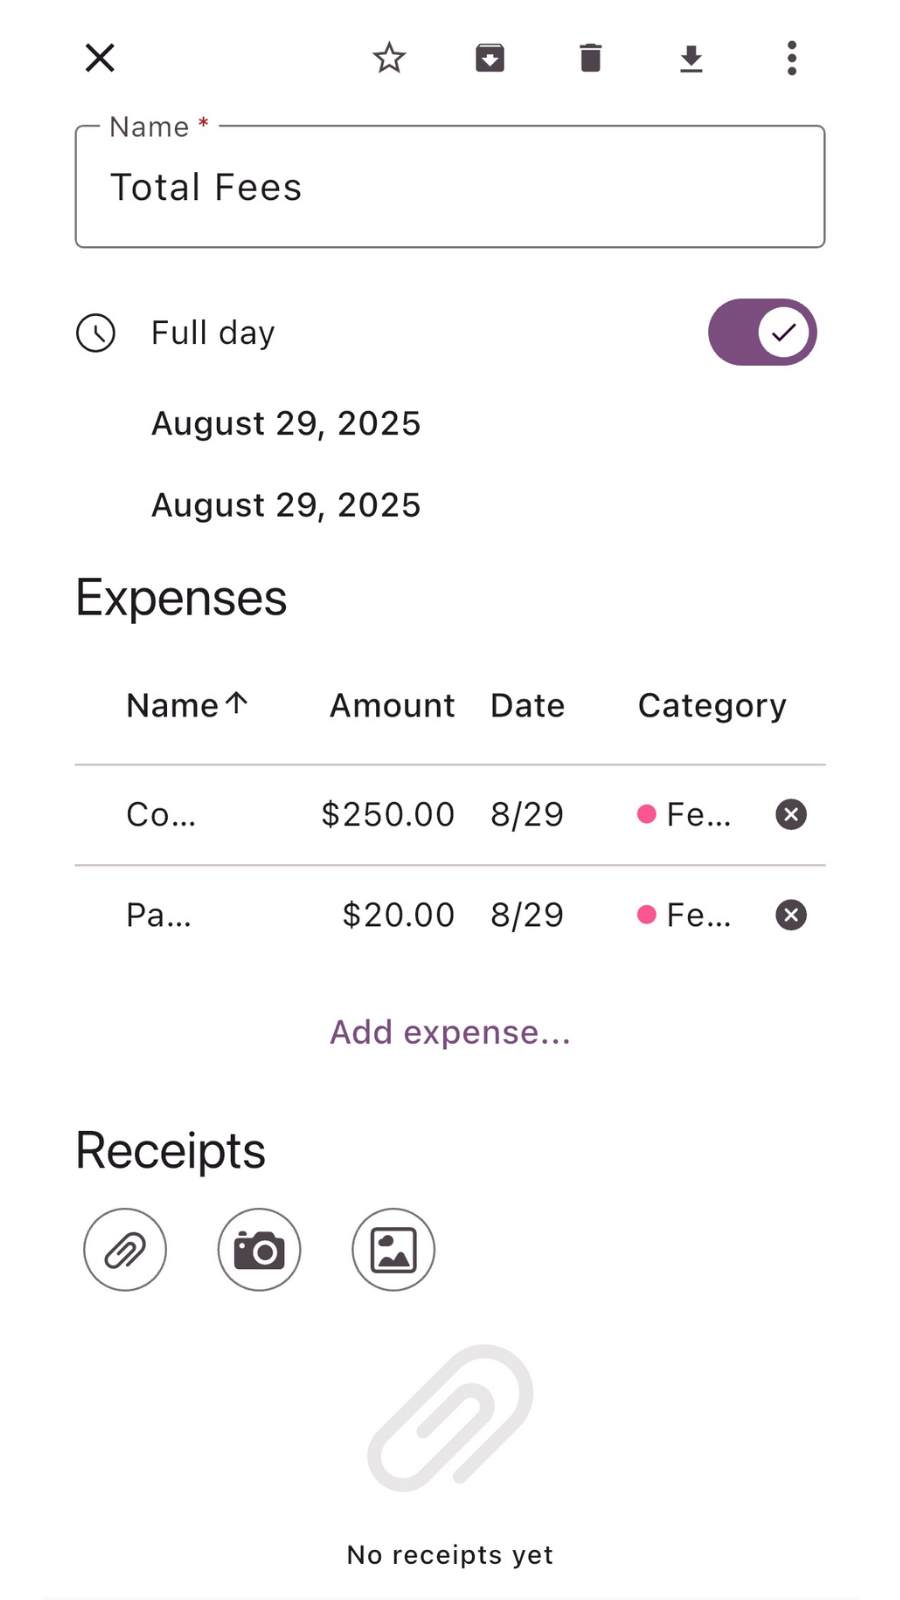This screenshot has width=900, height=1600.
Task: Open the three-dot overflow menu
Action: pyautogui.click(x=792, y=58)
